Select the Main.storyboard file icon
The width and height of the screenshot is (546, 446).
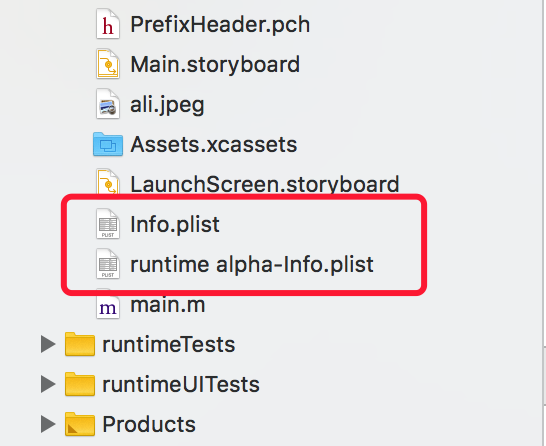click(x=108, y=64)
